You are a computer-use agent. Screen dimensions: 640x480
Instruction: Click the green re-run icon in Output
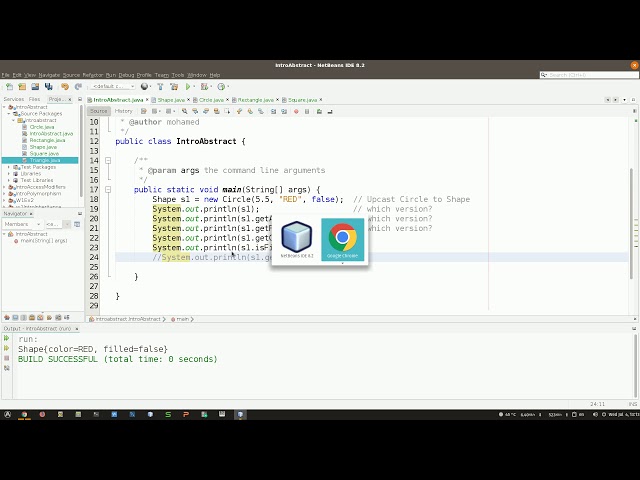(x=7, y=338)
